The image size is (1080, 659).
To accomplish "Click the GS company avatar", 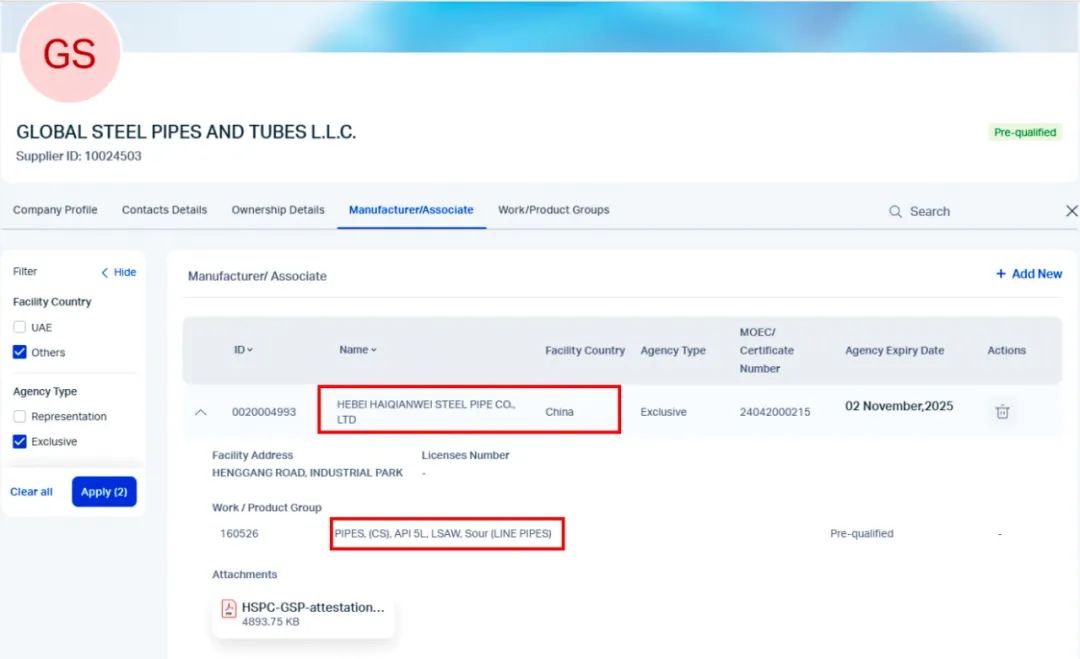I will click(x=70, y=53).
